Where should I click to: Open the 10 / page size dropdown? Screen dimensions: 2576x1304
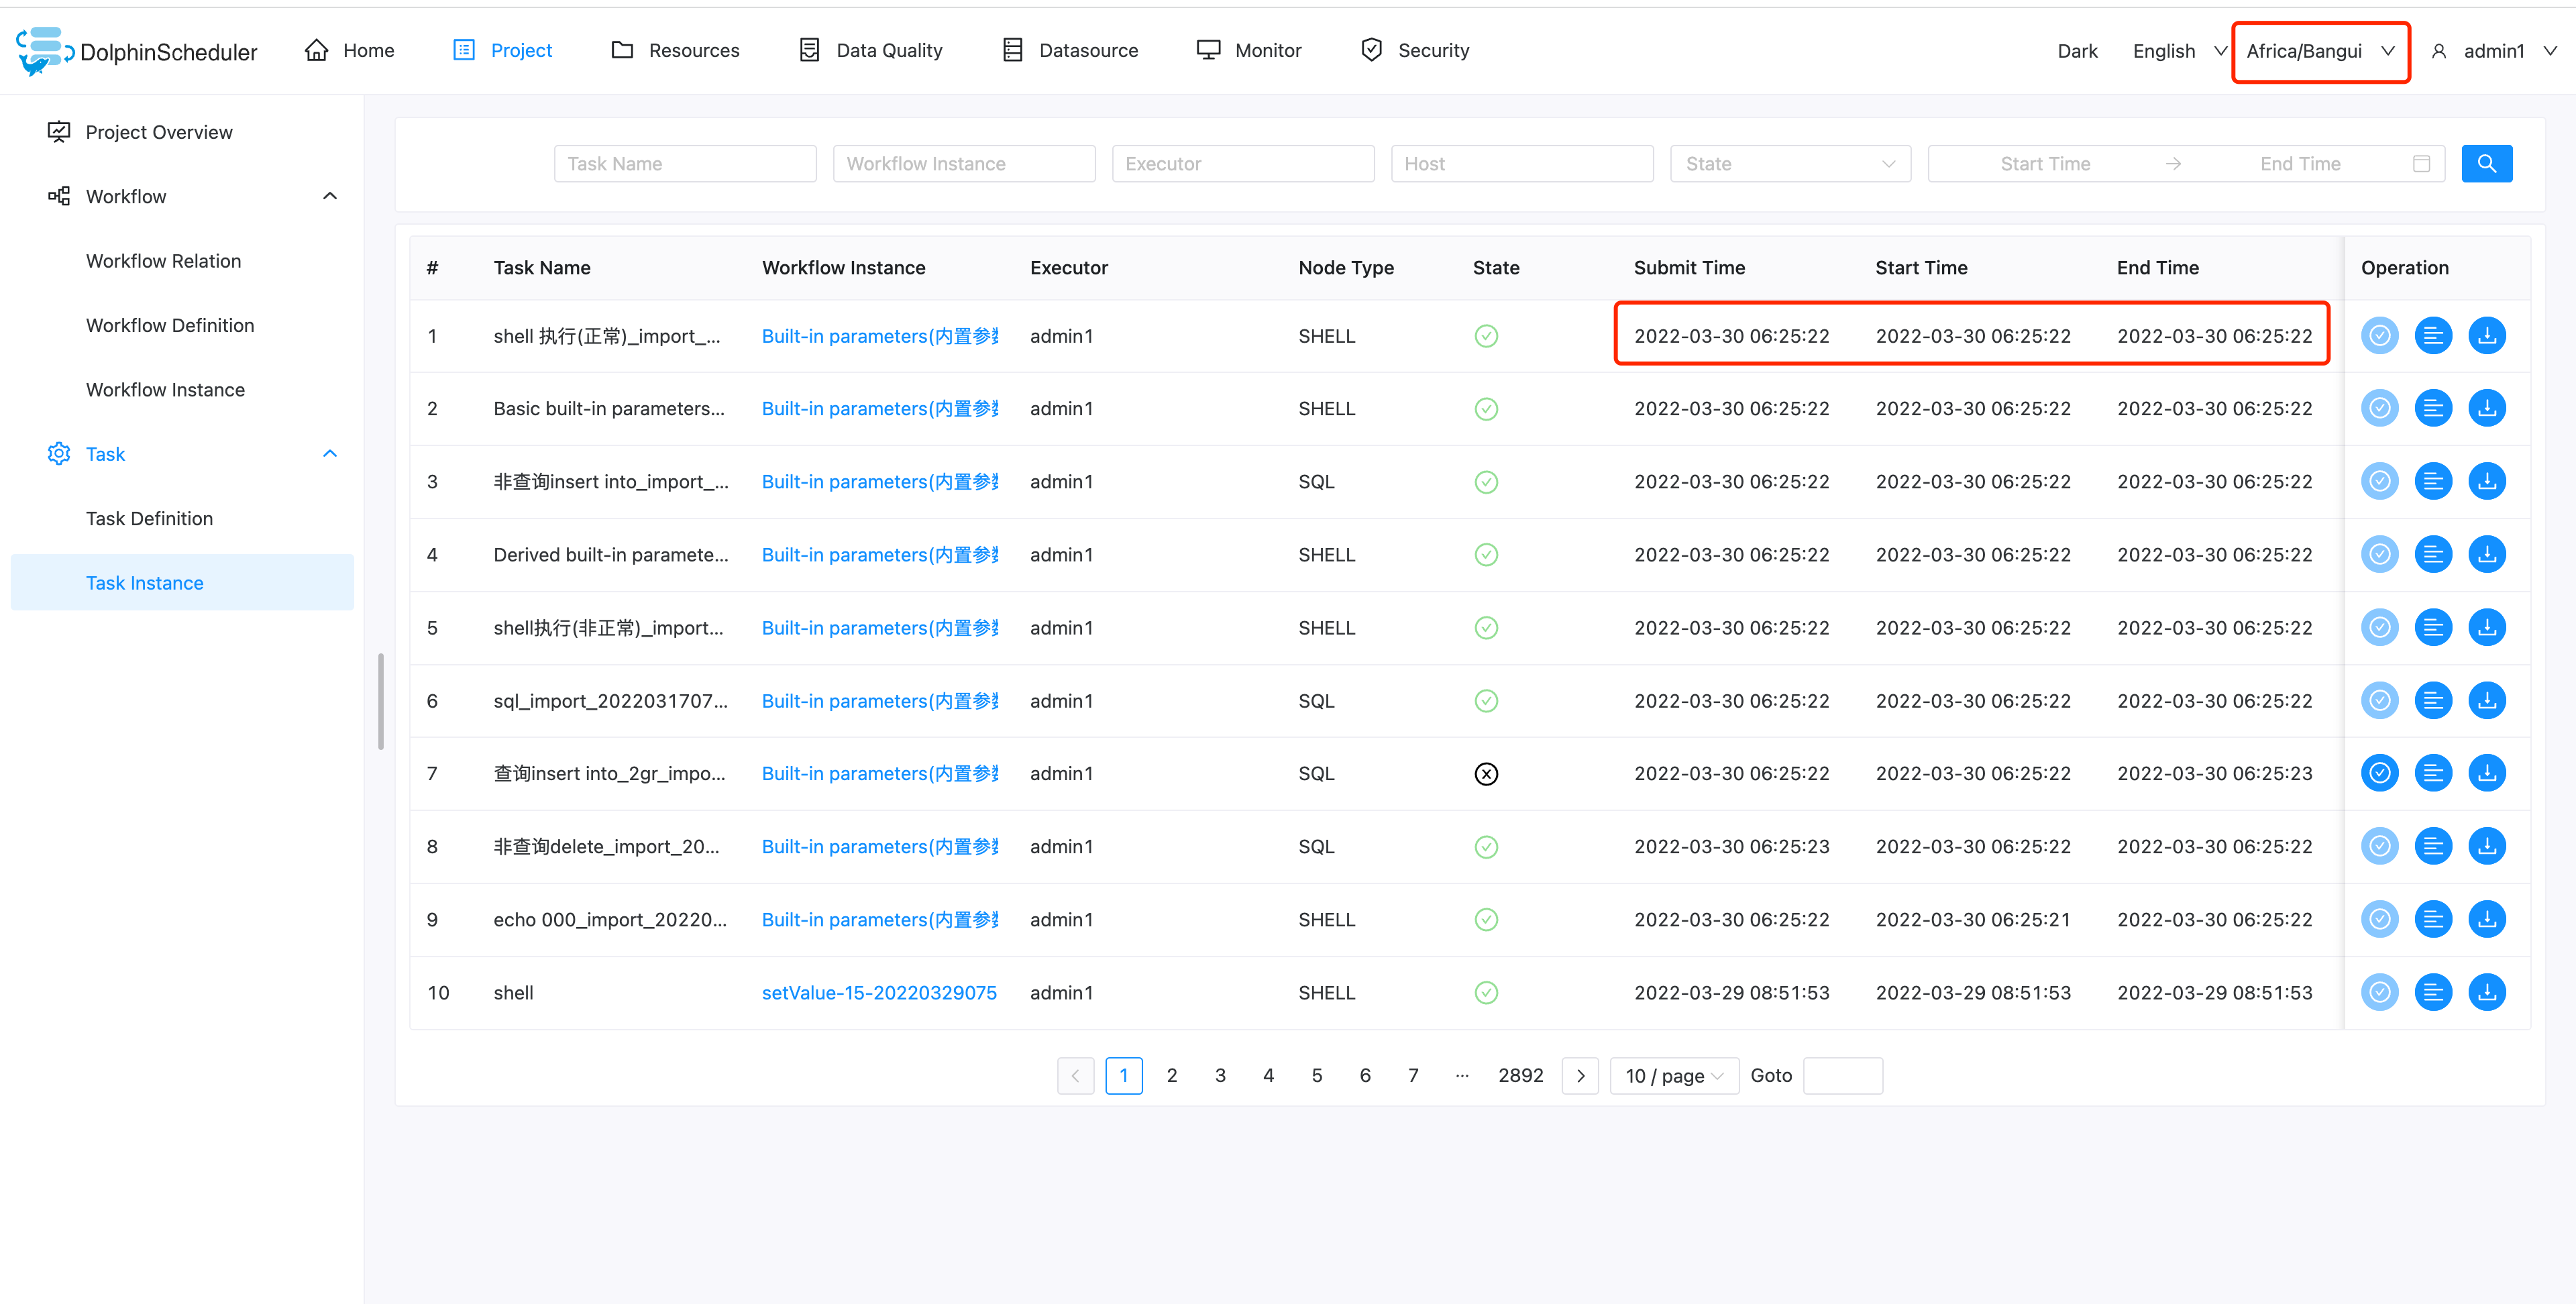[1673, 1075]
